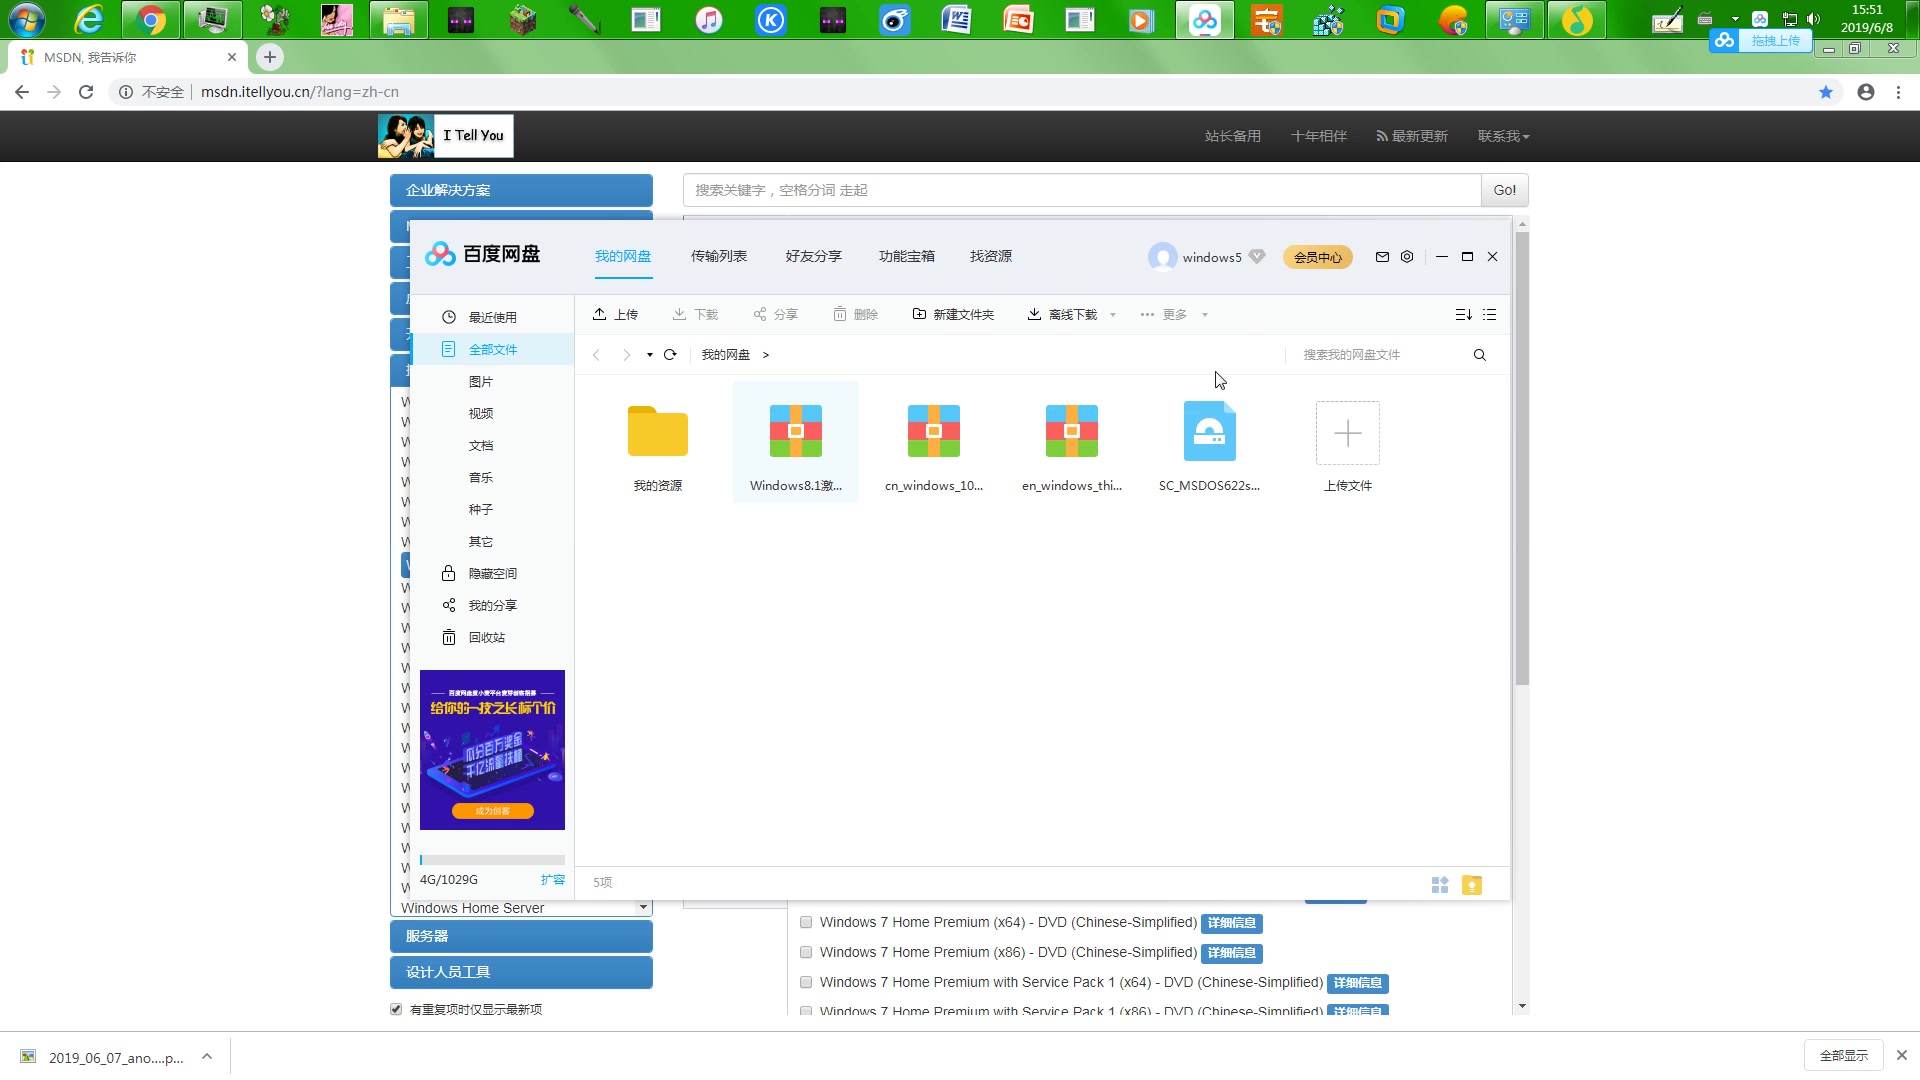1920x1080 pixels.
Task: Check Home Premium with Service Pack 1 (x64) checkbox
Action: tap(806, 983)
